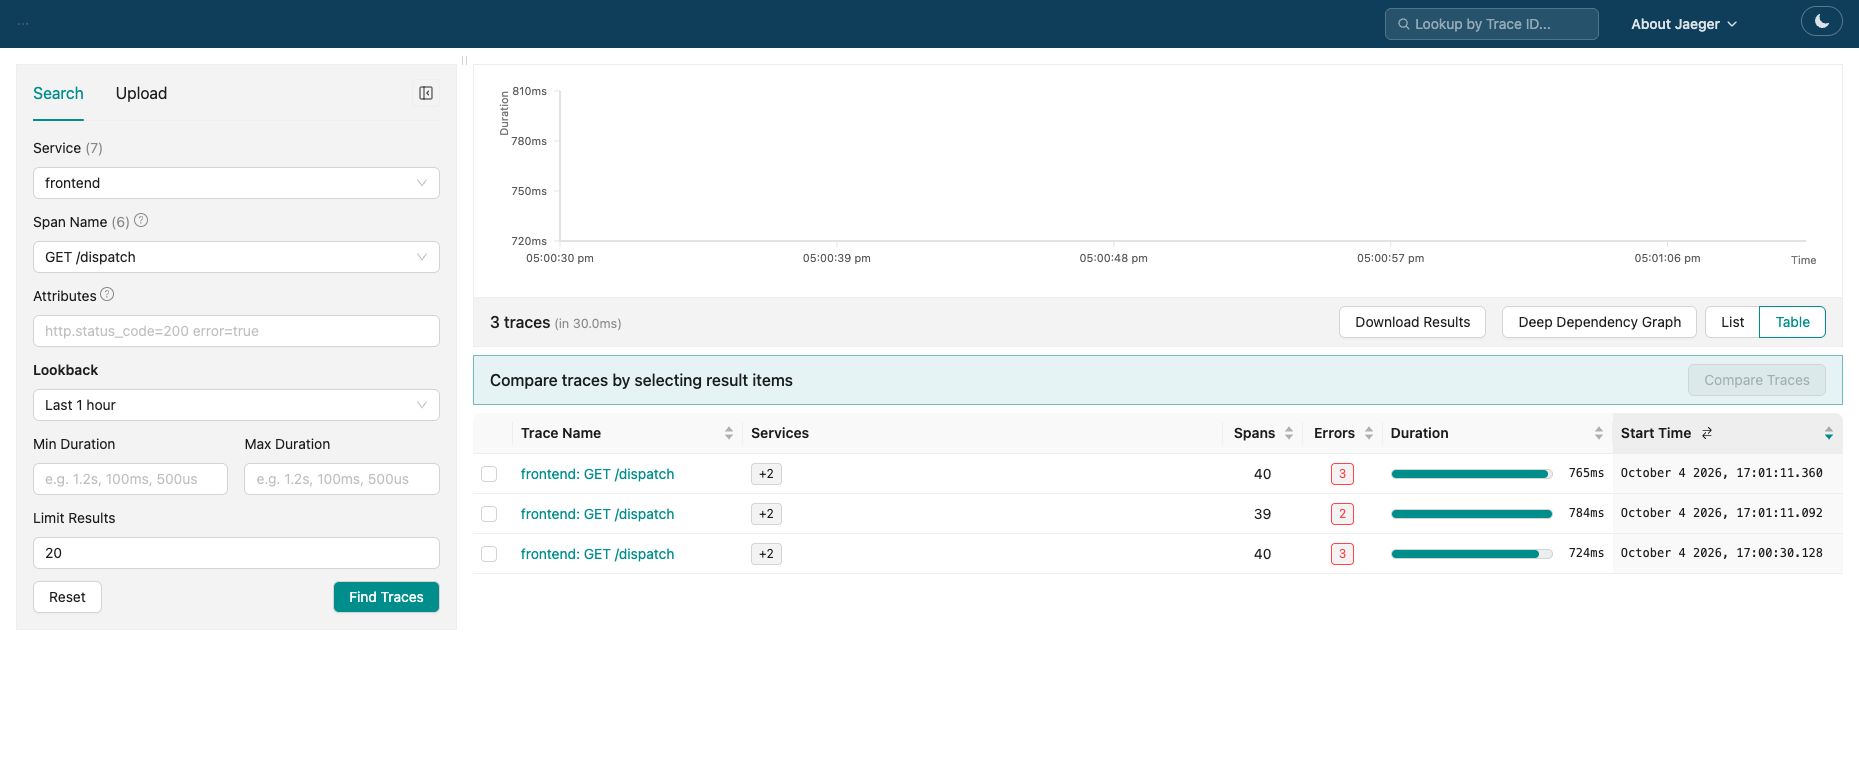Sort by Trace Name column arrows
This screenshot has height=780, width=1859.
[x=729, y=433]
